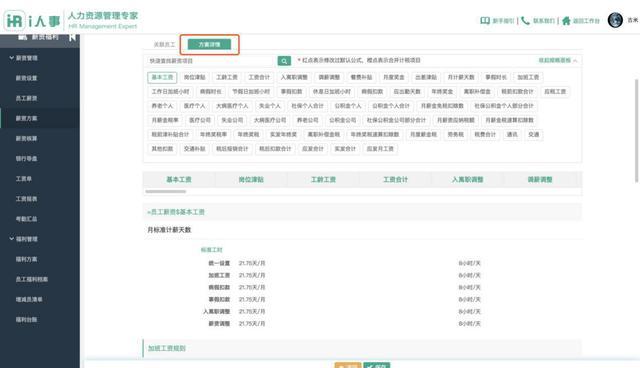Click the 薪资福利 module icon in sidebar header

22,37
